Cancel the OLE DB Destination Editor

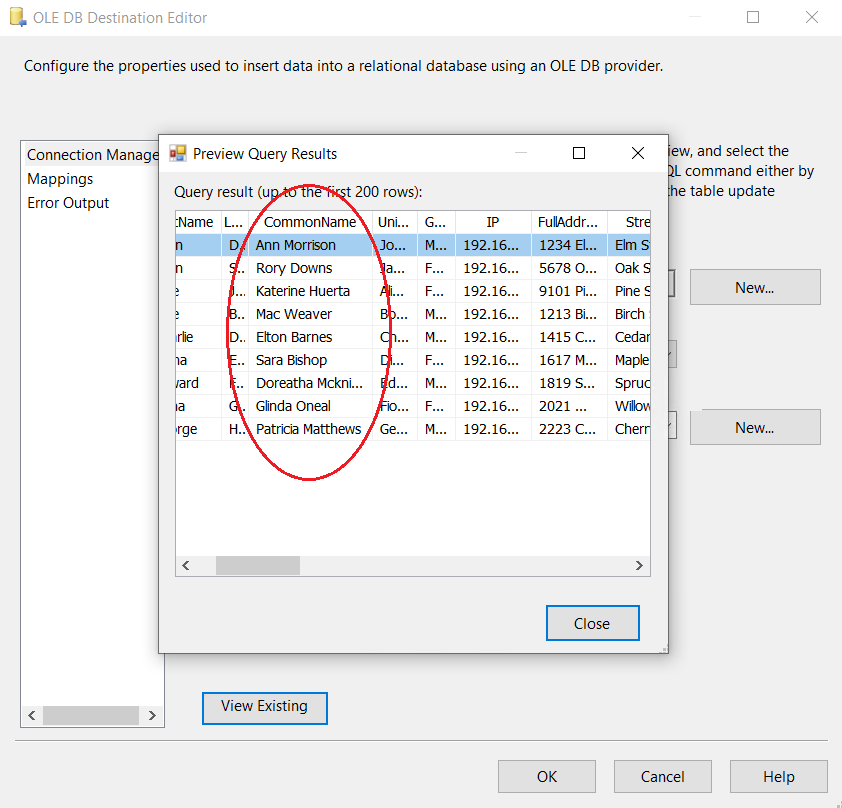tap(663, 777)
